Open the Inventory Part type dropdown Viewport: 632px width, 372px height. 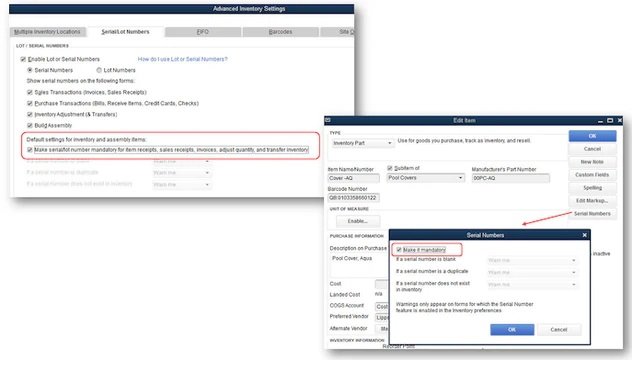pos(362,143)
